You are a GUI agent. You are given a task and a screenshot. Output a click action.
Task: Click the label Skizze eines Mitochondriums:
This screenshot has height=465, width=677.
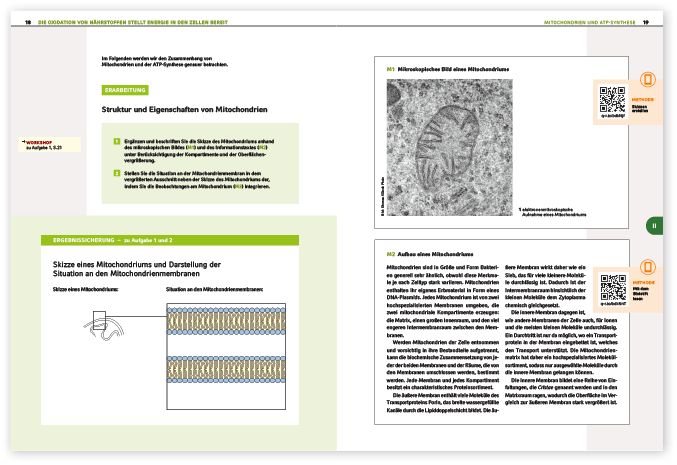pos(85,289)
